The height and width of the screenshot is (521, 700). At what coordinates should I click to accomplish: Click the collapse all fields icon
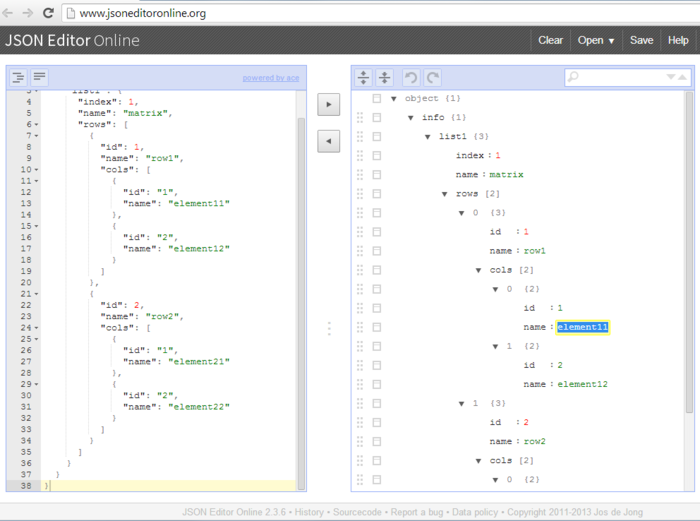point(383,77)
